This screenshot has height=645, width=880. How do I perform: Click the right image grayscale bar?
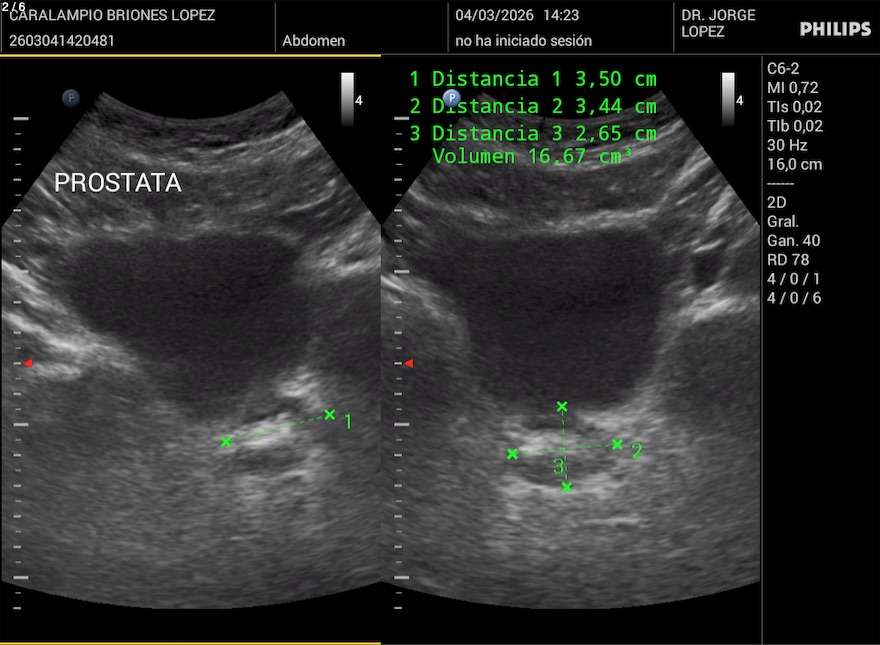tap(728, 99)
